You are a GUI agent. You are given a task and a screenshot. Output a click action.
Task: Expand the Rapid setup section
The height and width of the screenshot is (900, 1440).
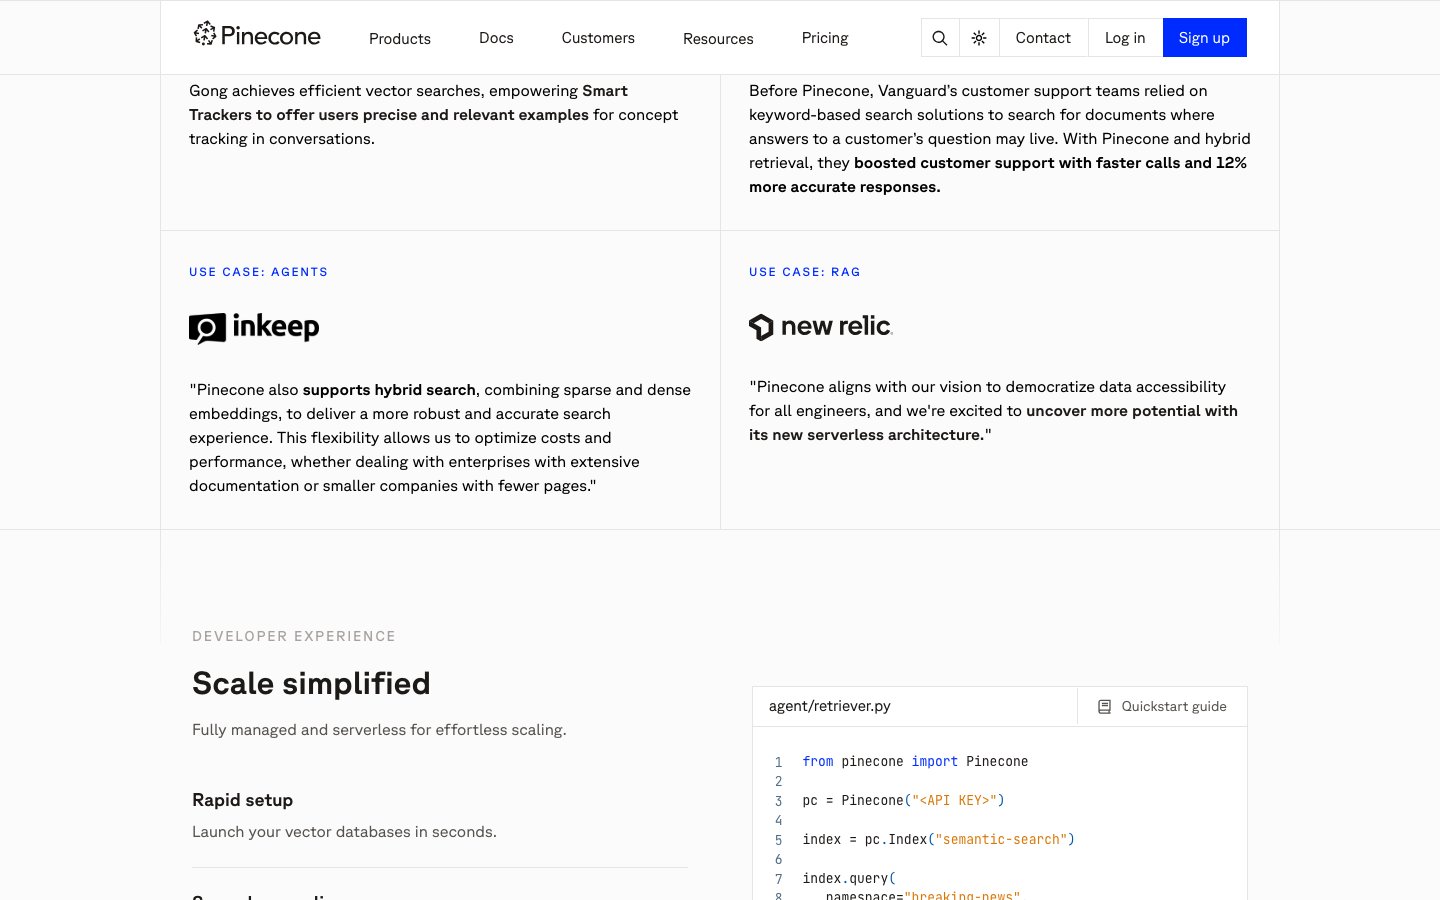pos(243,800)
